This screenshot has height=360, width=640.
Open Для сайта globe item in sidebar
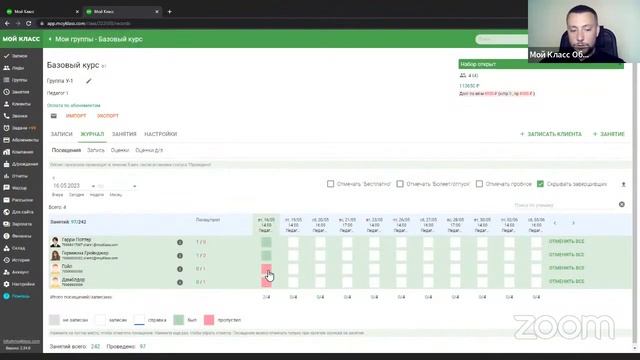pyautogui.click(x=18, y=212)
